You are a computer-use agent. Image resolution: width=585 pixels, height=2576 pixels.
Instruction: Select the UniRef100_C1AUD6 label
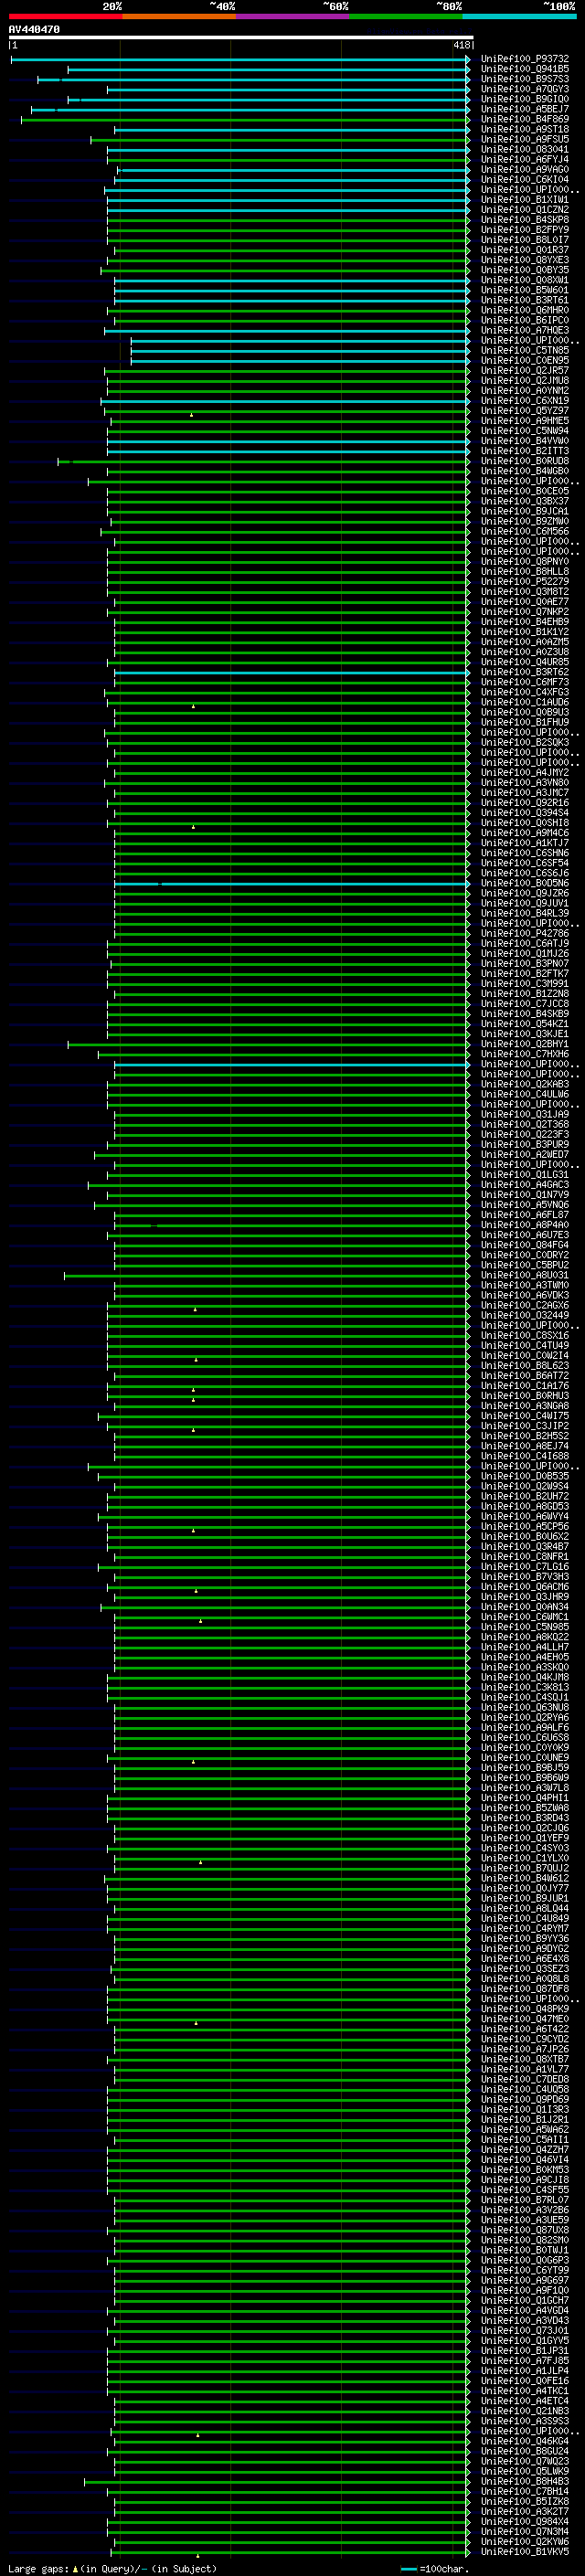(525, 702)
